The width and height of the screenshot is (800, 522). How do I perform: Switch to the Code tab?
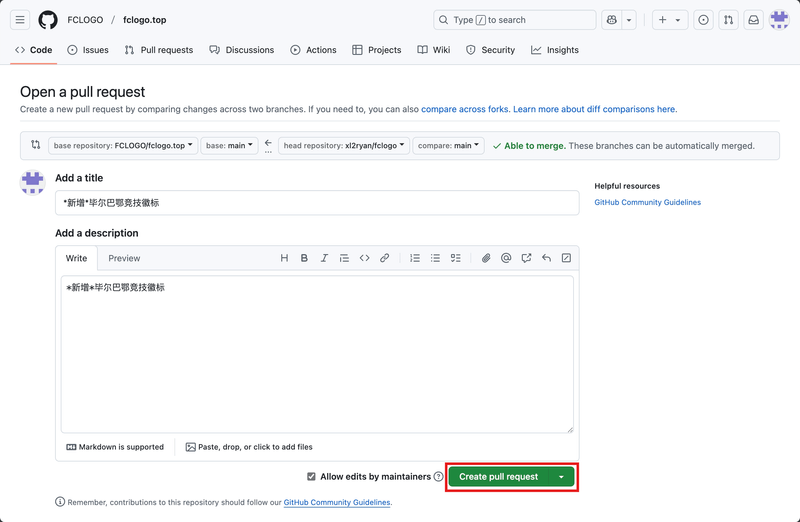click(34, 50)
